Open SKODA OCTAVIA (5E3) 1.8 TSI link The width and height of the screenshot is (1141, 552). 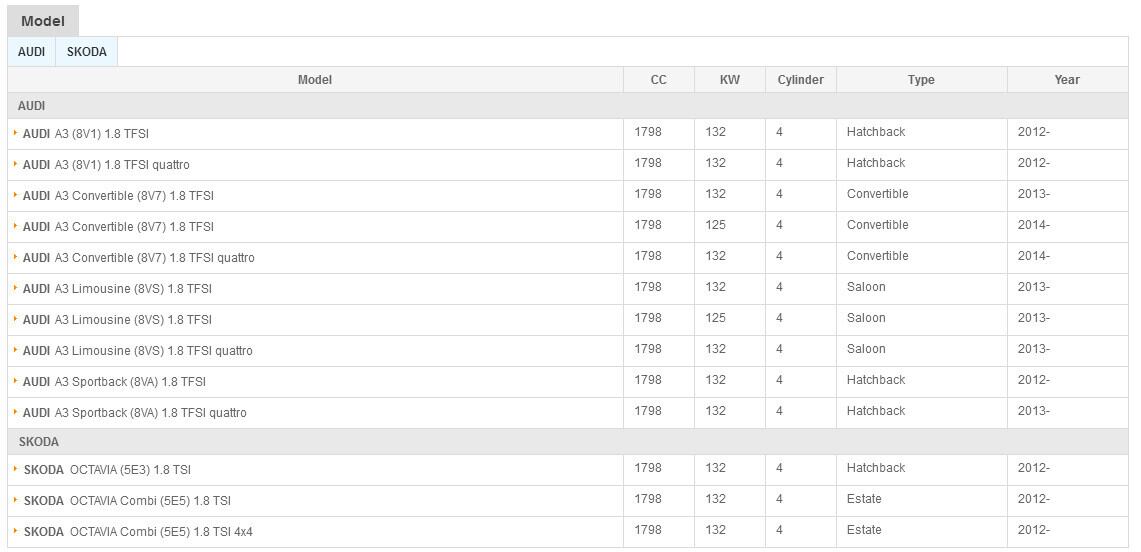108,470
